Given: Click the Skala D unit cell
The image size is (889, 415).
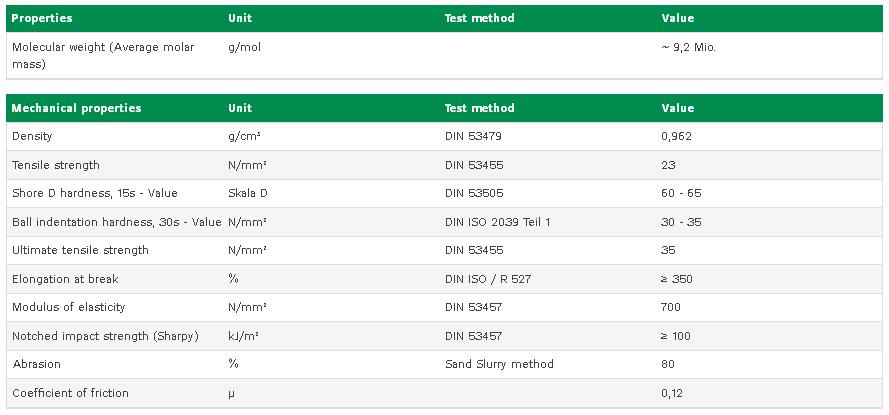Looking at the screenshot, I should click(248, 193).
